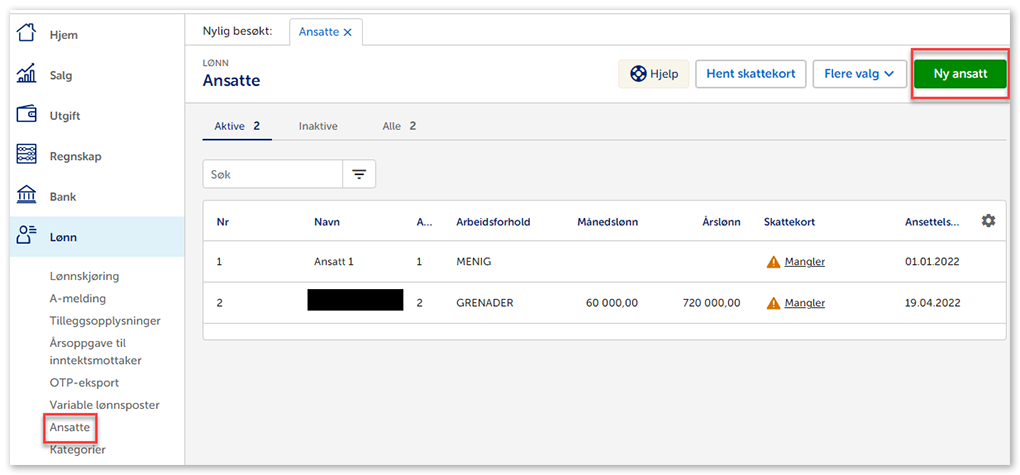The width and height of the screenshot is (1020, 475).
Task: Switch to the Inaktive tab
Action: pos(318,126)
